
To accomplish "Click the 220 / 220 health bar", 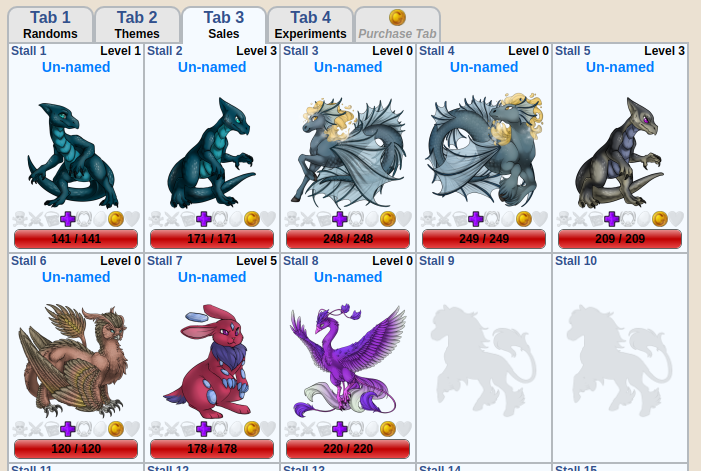I will (x=348, y=449).
